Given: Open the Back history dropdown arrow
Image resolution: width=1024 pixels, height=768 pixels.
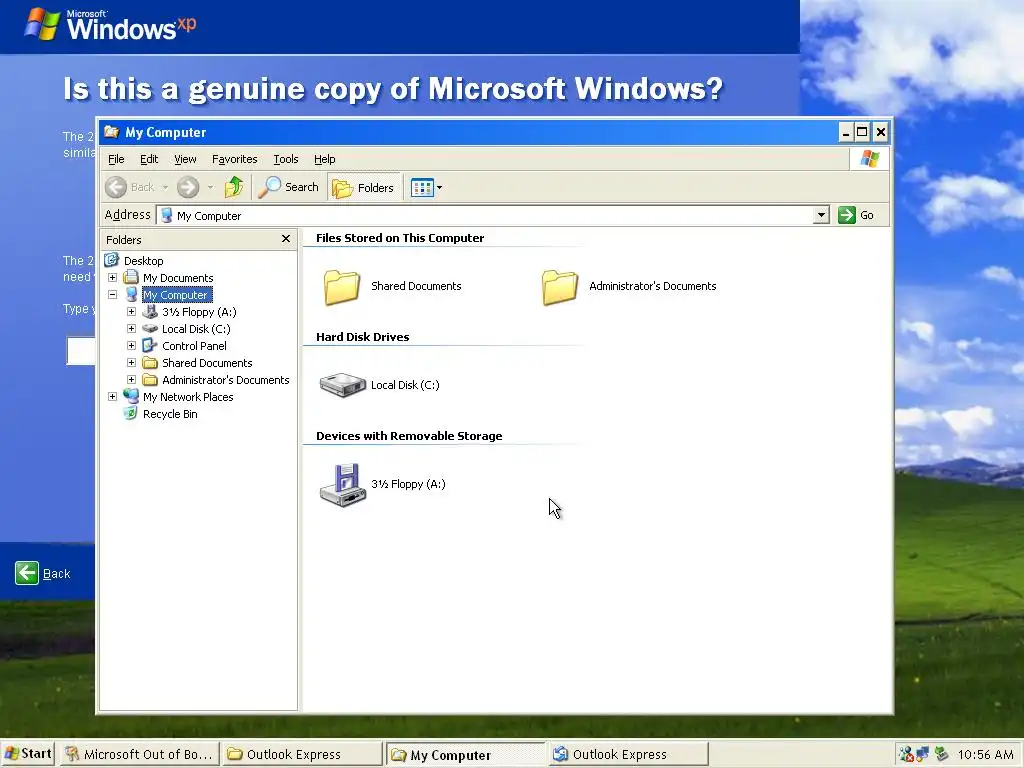Looking at the screenshot, I should [165, 187].
